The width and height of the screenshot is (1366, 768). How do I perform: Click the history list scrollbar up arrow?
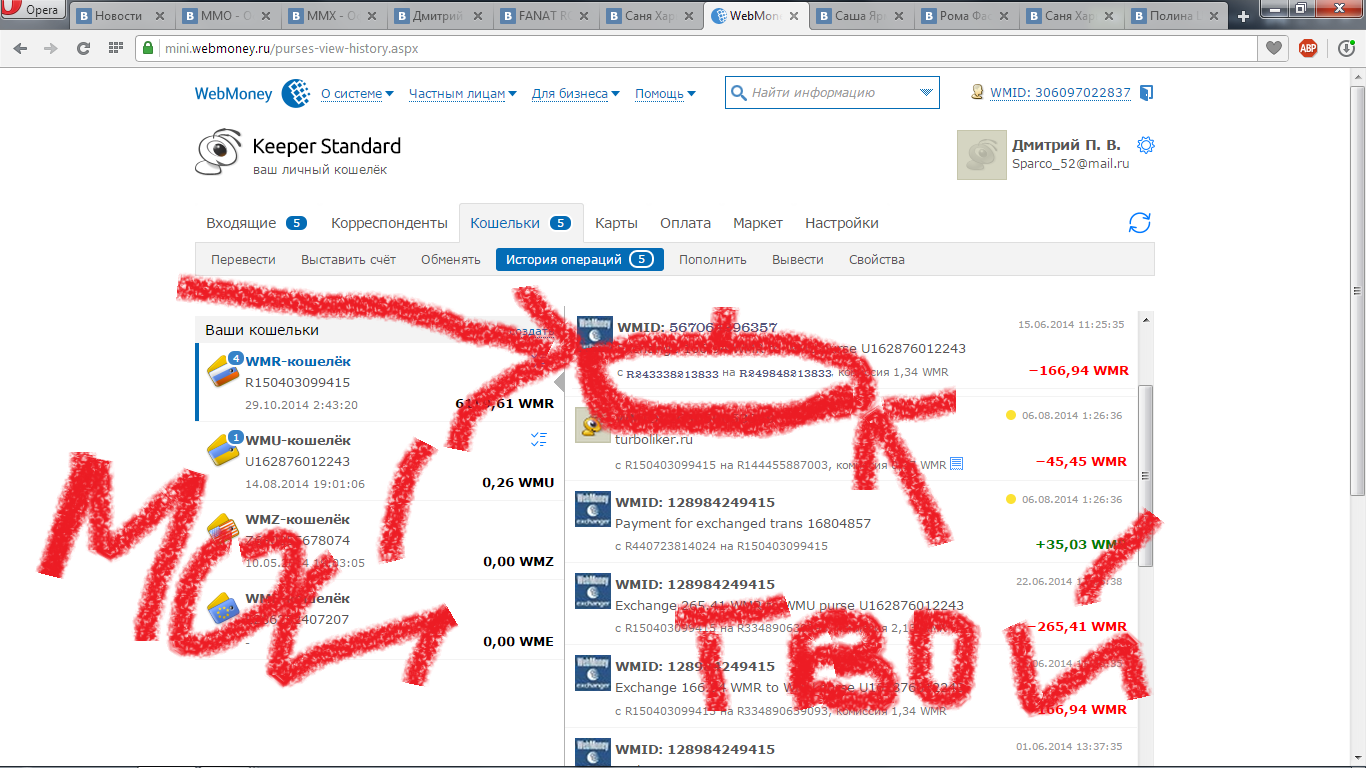pyautogui.click(x=1145, y=320)
